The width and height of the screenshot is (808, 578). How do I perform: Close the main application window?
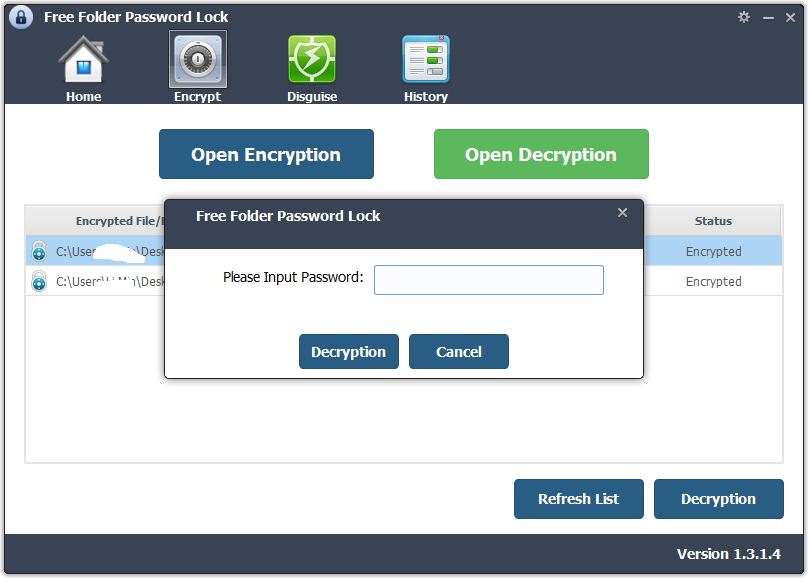790,18
